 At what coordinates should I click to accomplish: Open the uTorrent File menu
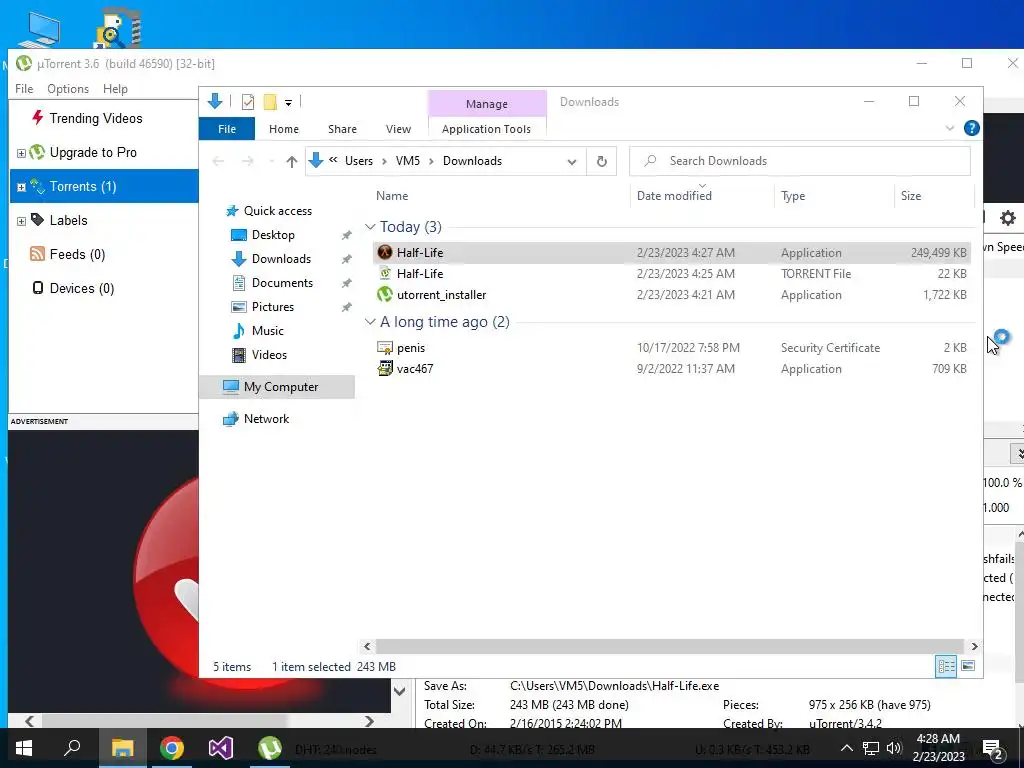pyautogui.click(x=24, y=89)
